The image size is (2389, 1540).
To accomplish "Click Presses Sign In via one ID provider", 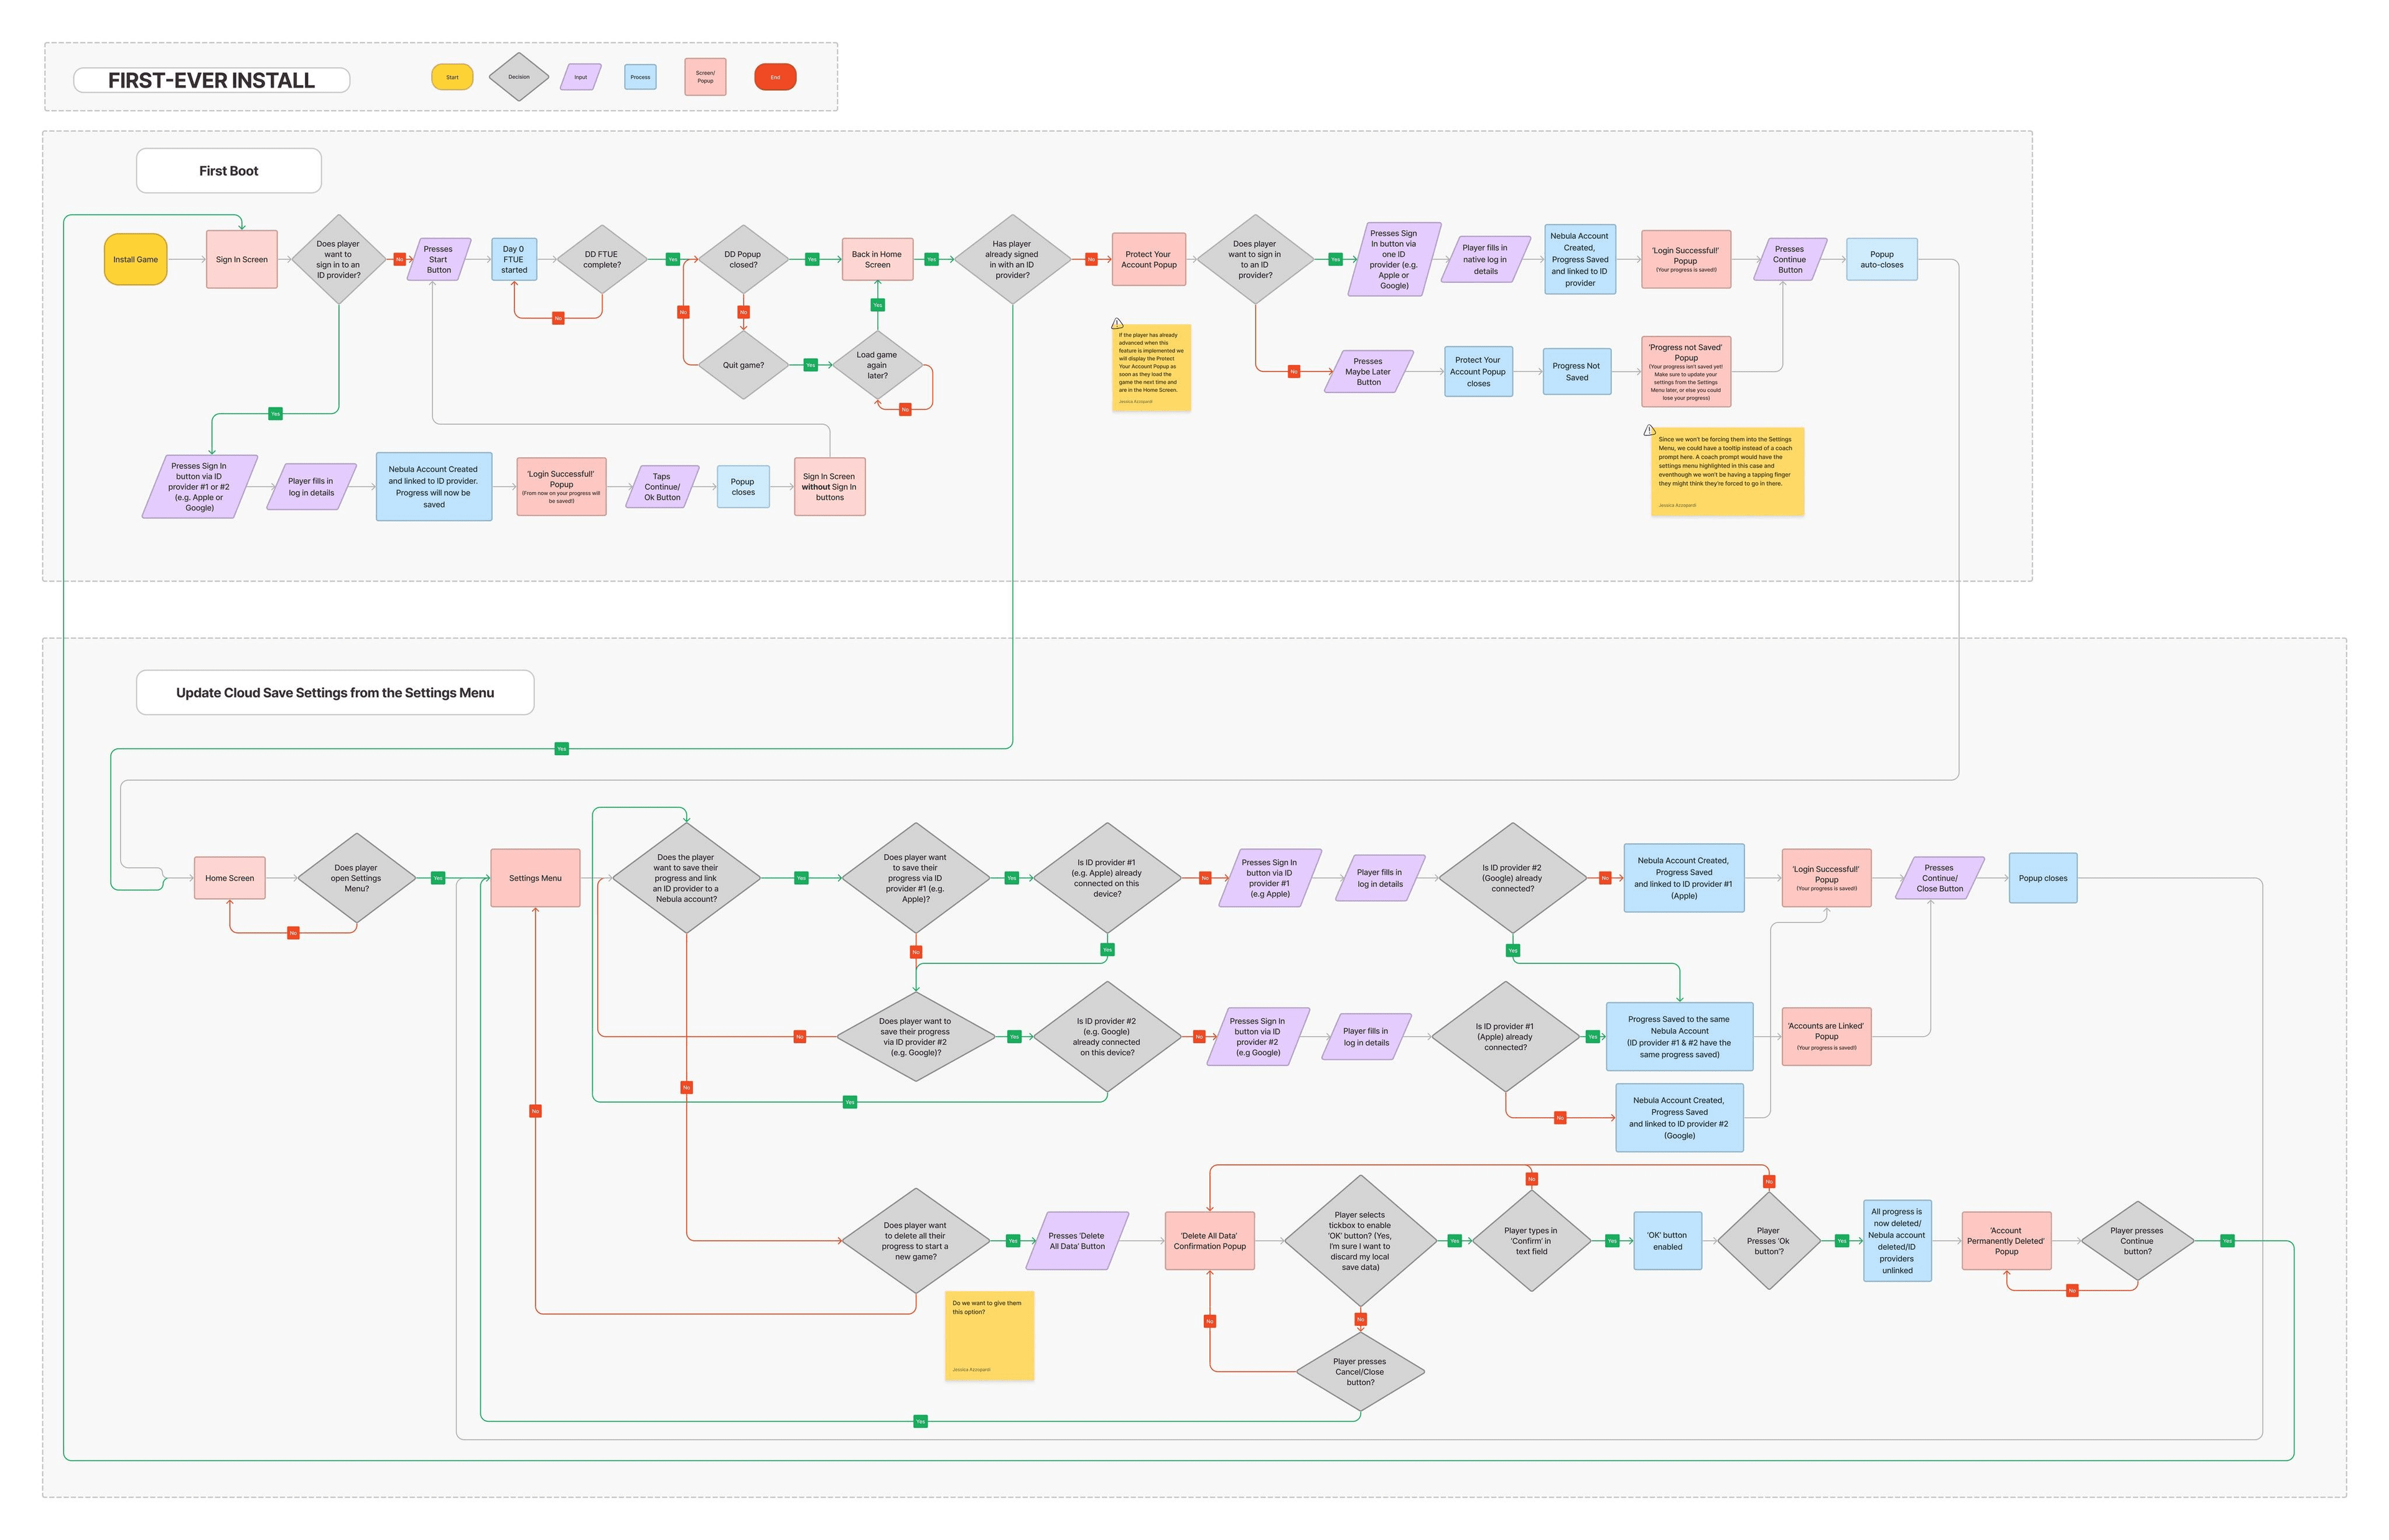I will click(1394, 259).
